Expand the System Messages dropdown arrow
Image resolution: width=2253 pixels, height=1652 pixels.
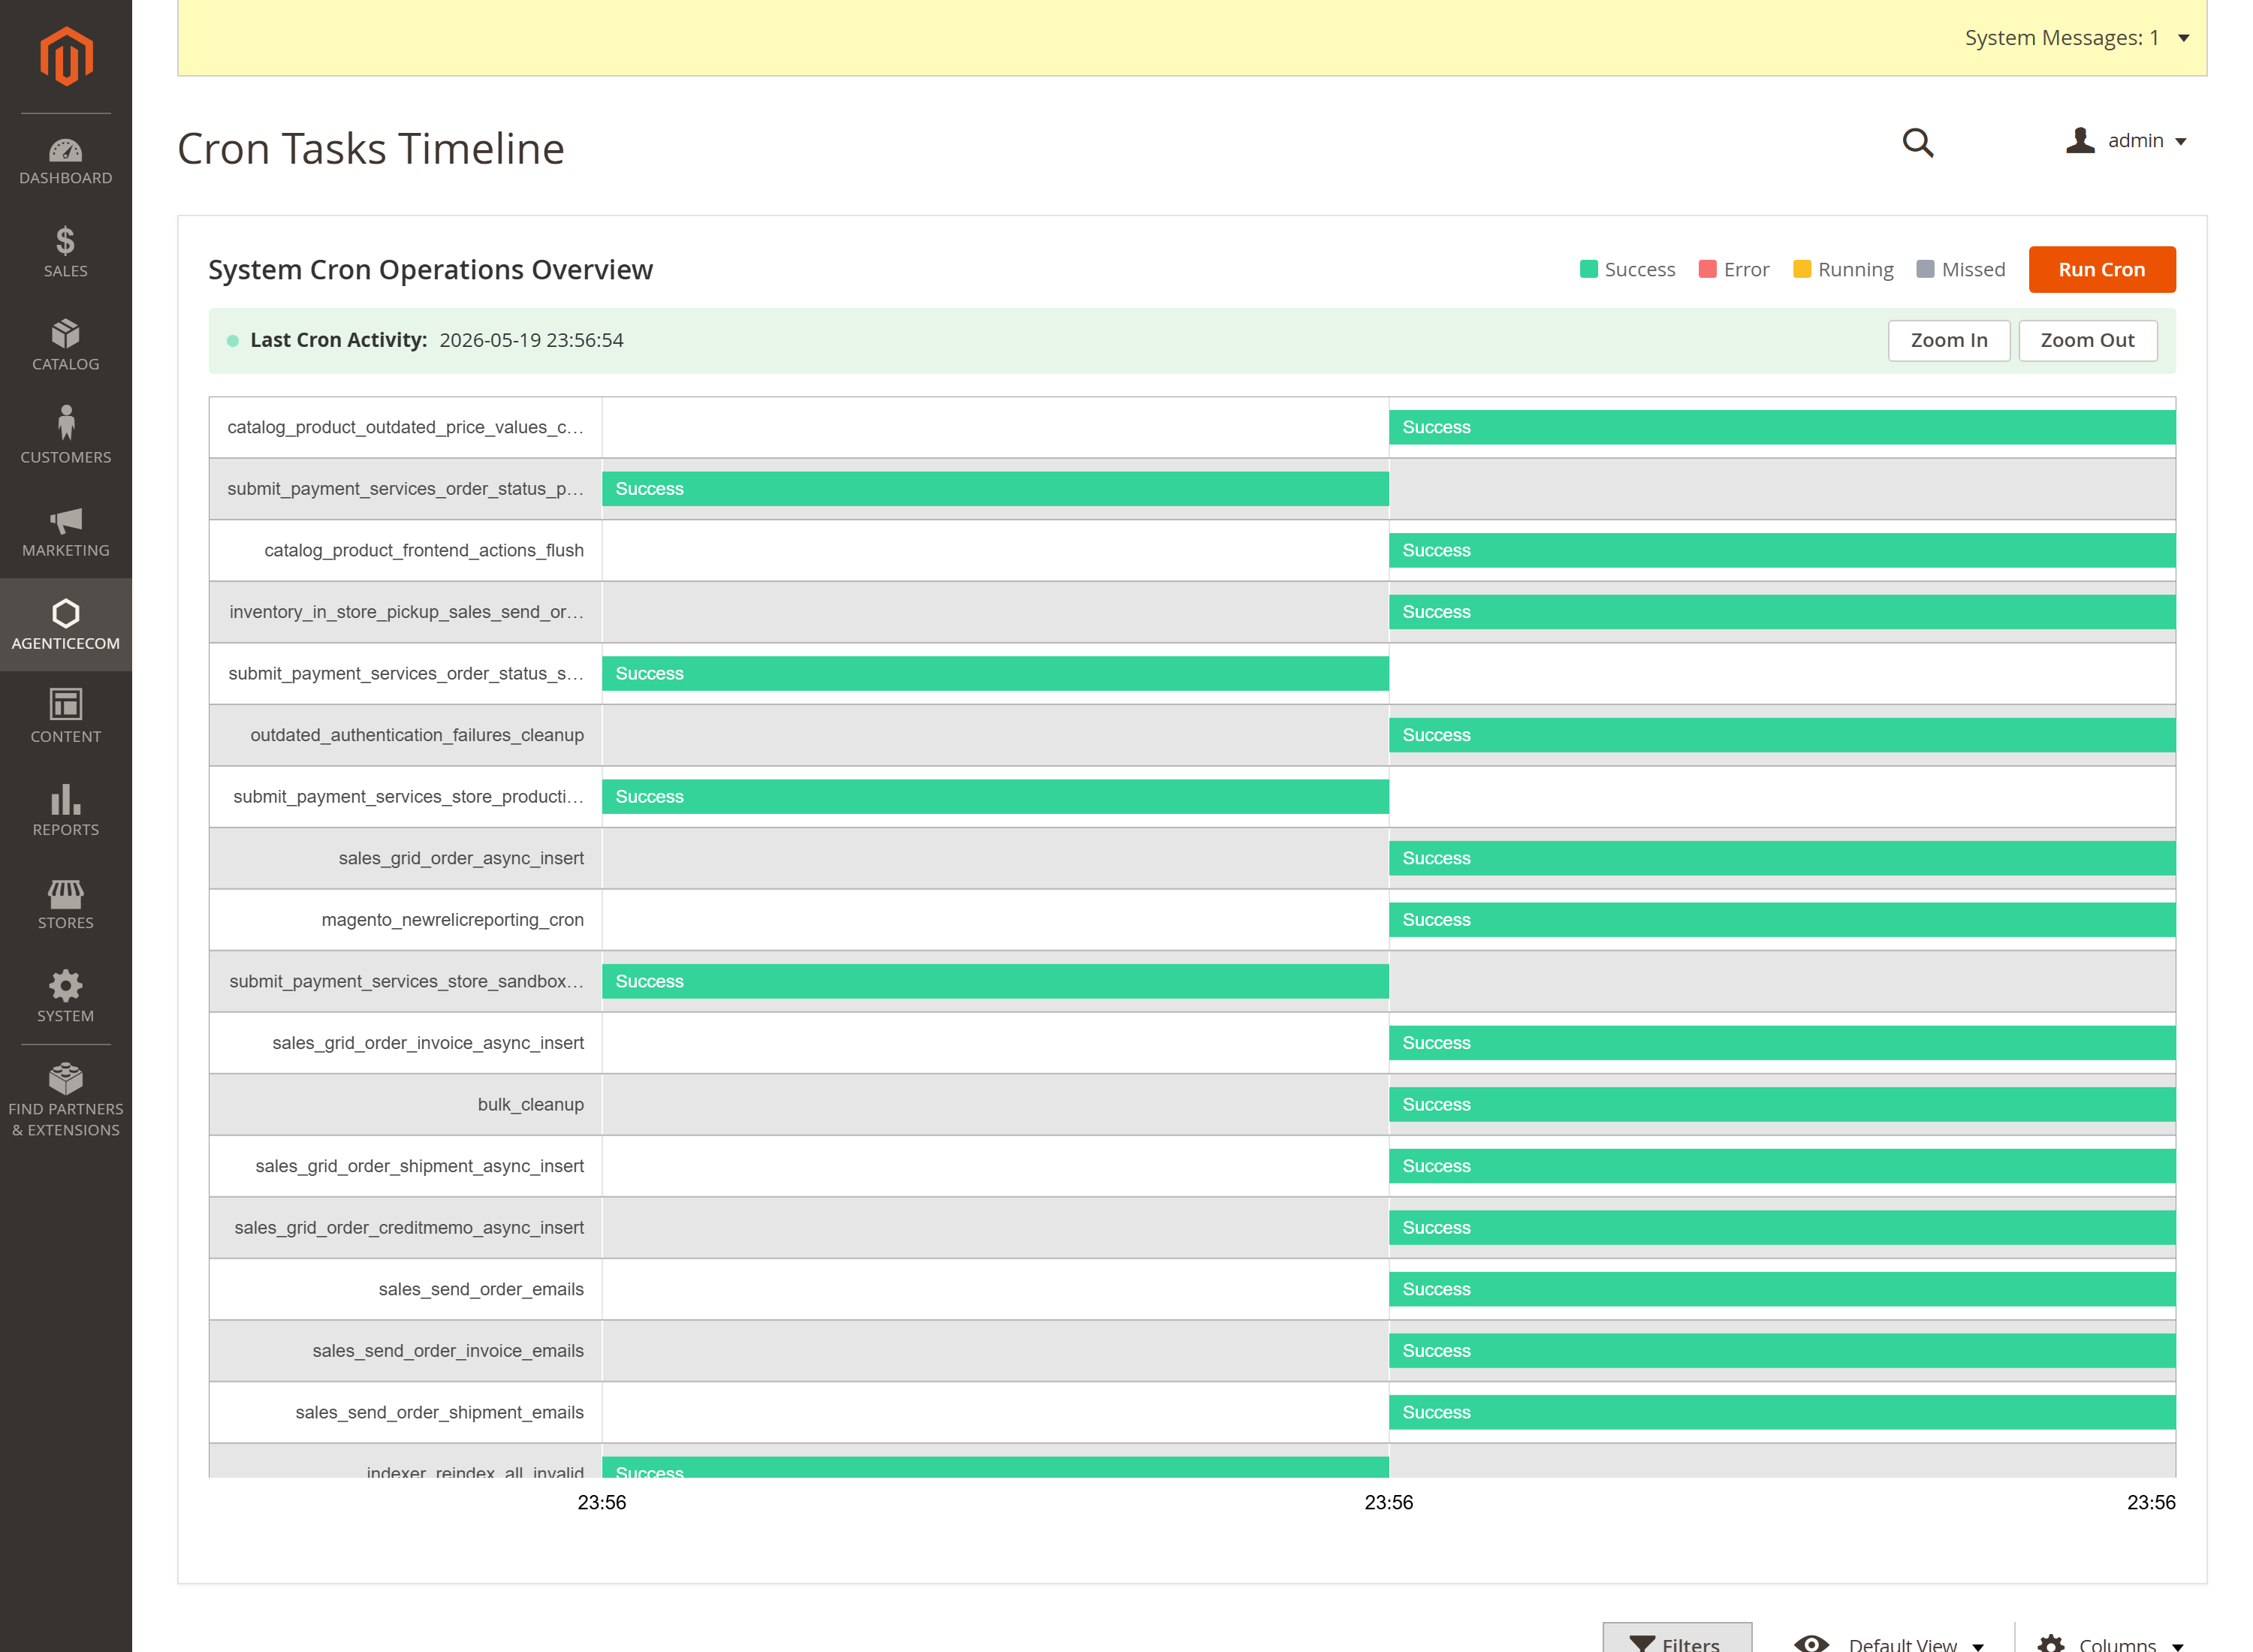point(2184,38)
